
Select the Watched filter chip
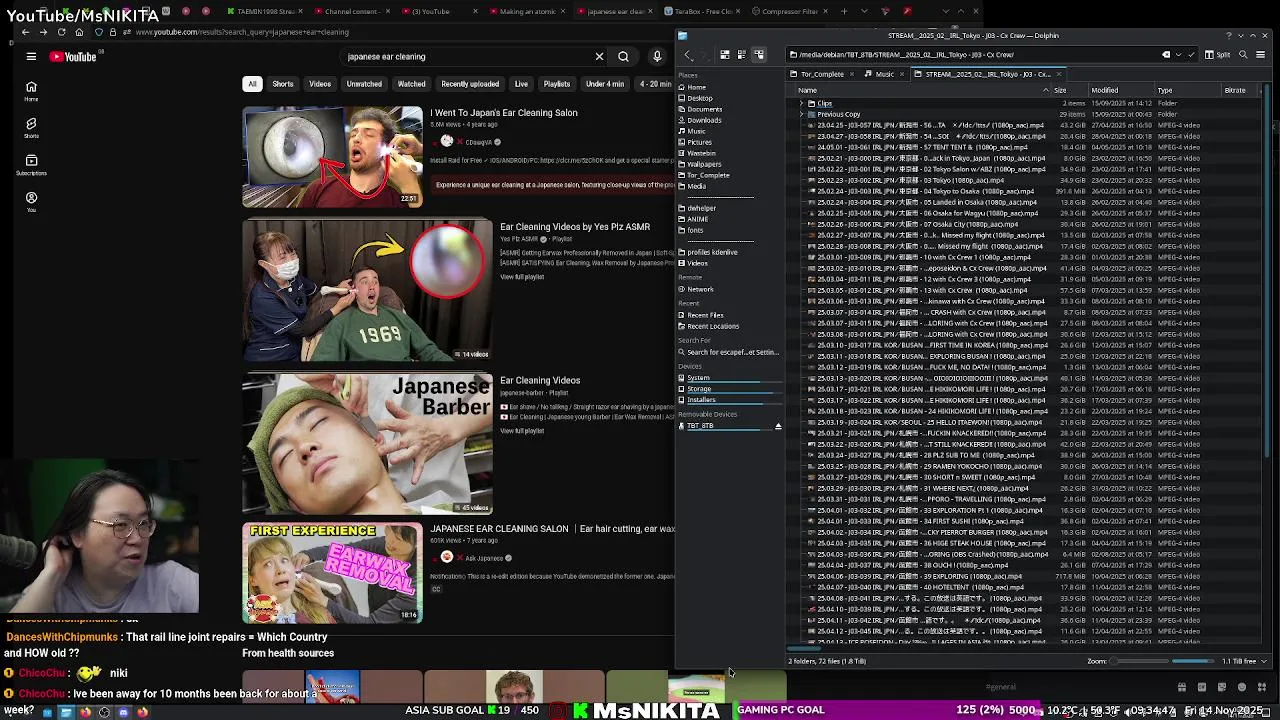tap(412, 84)
